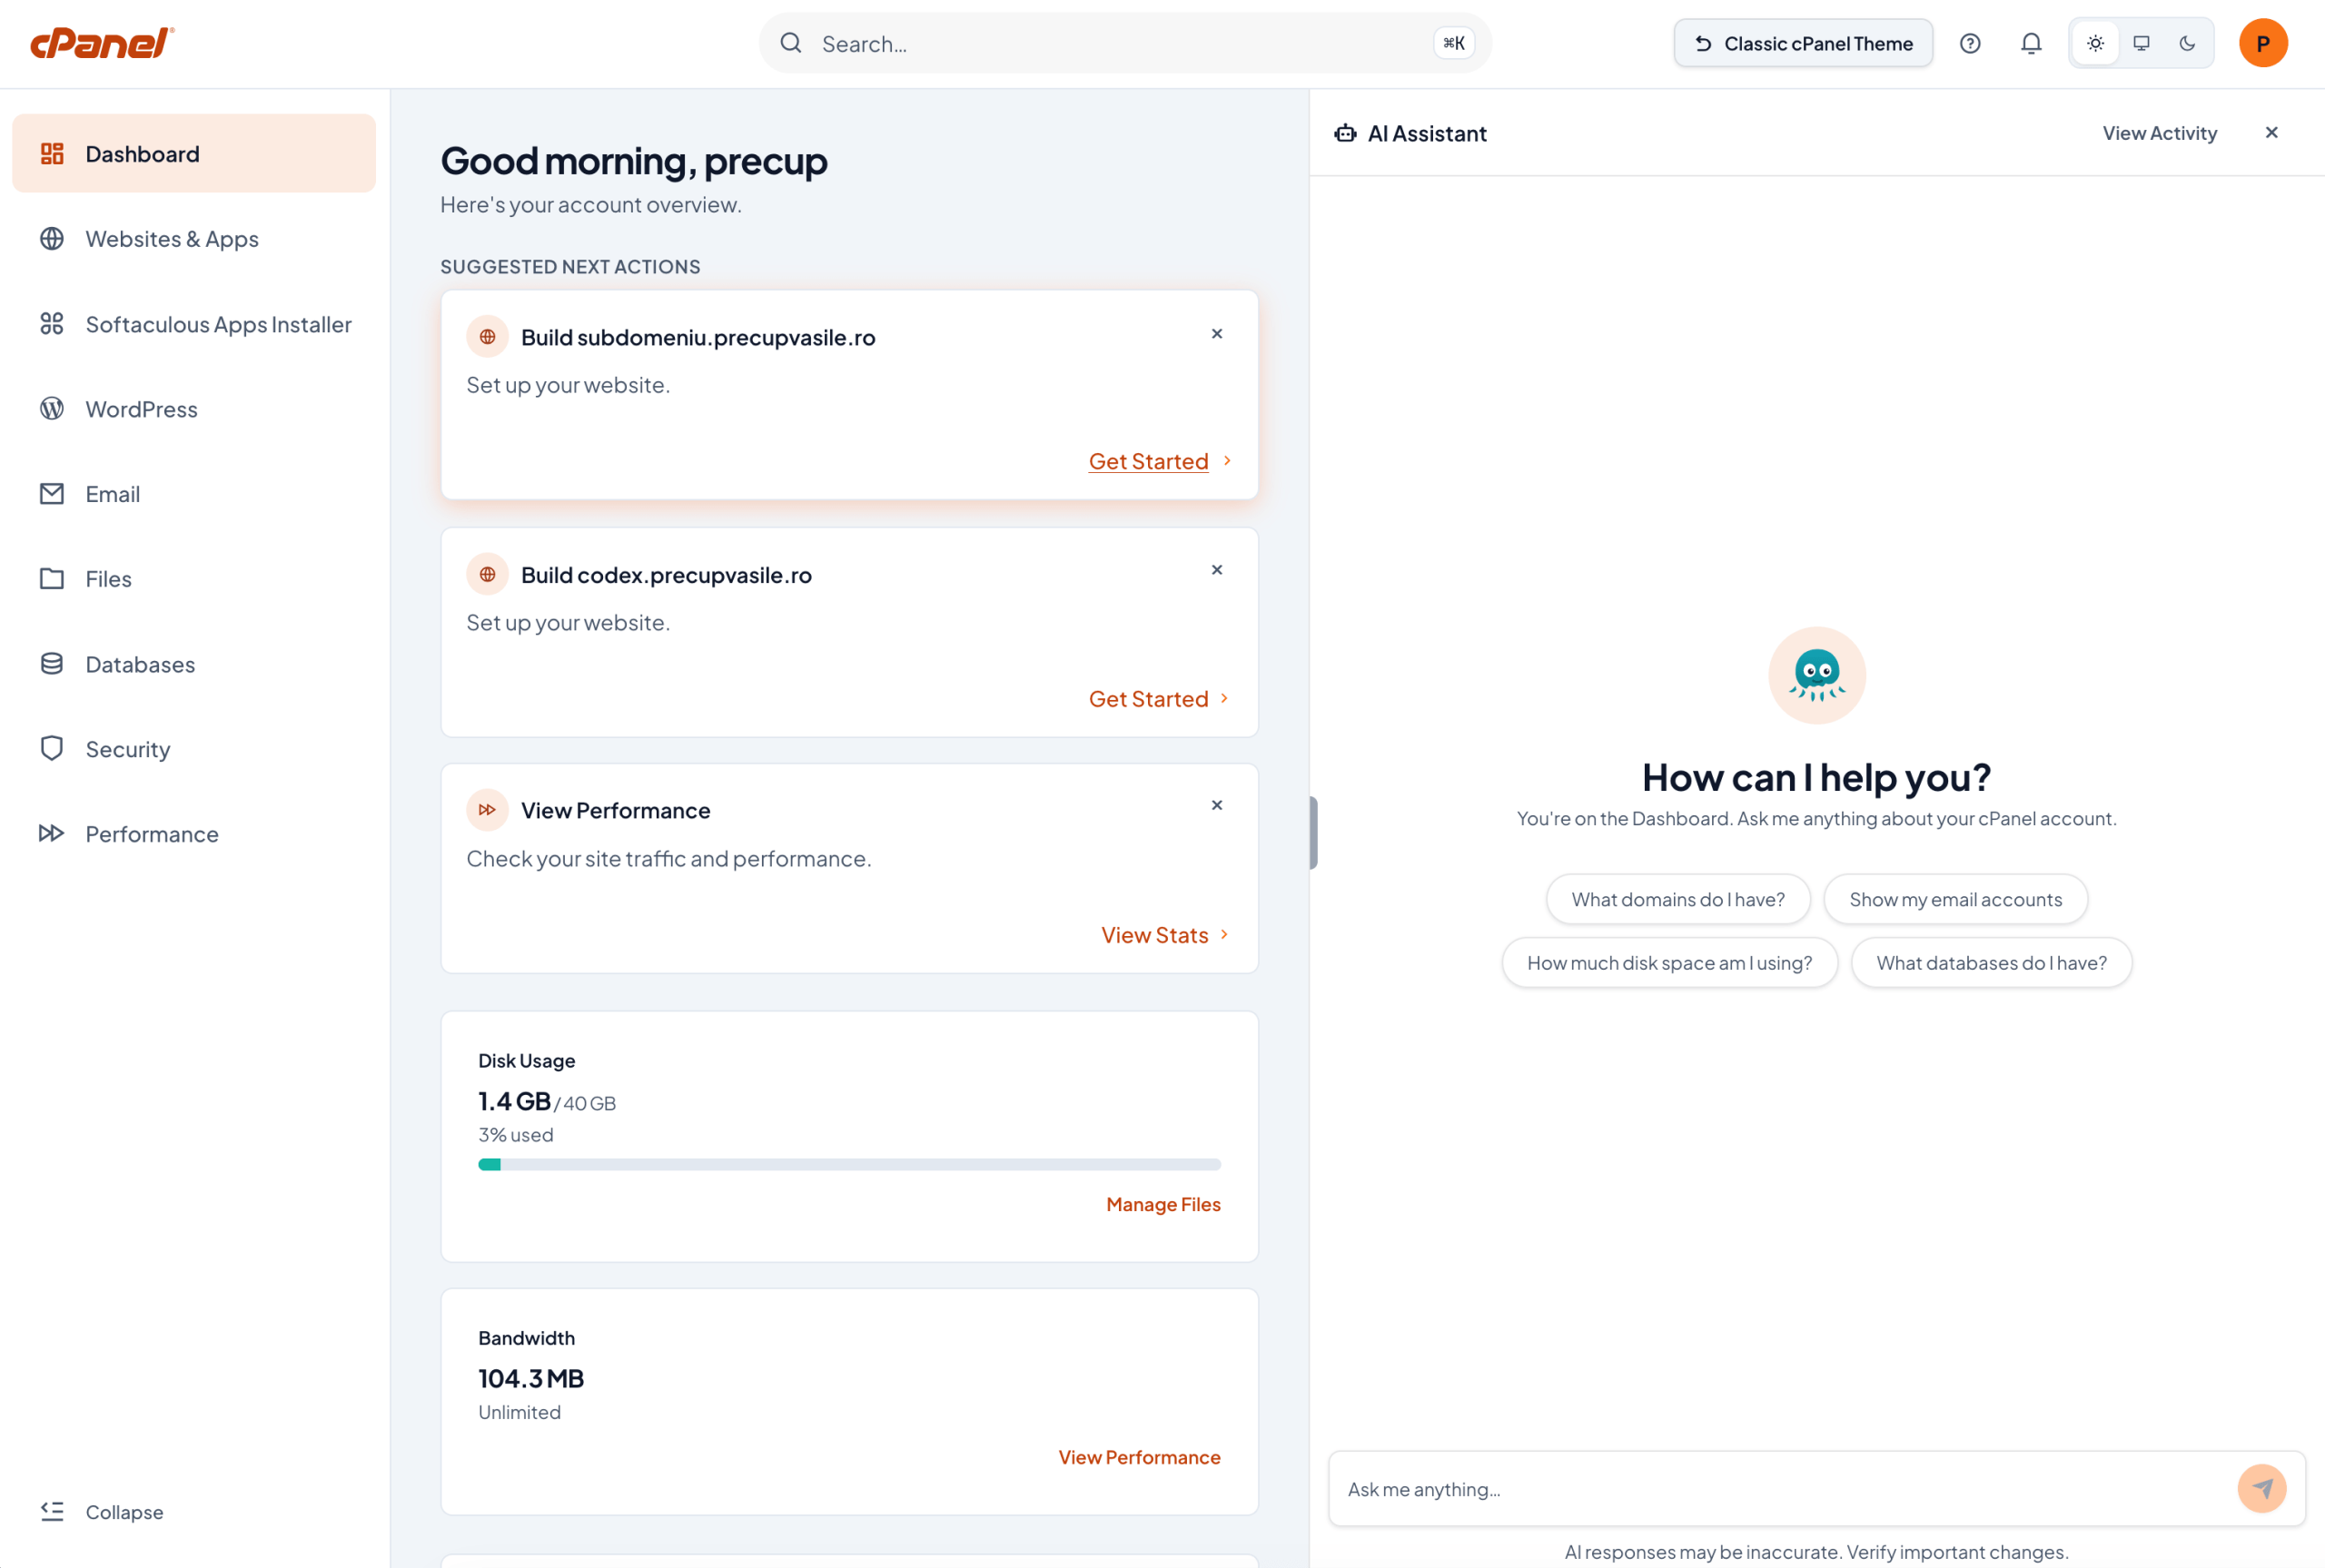Dismiss the Build codex.precupvasile.ro card
This screenshot has height=1568, width=2325.
click(x=1217, y=570)
